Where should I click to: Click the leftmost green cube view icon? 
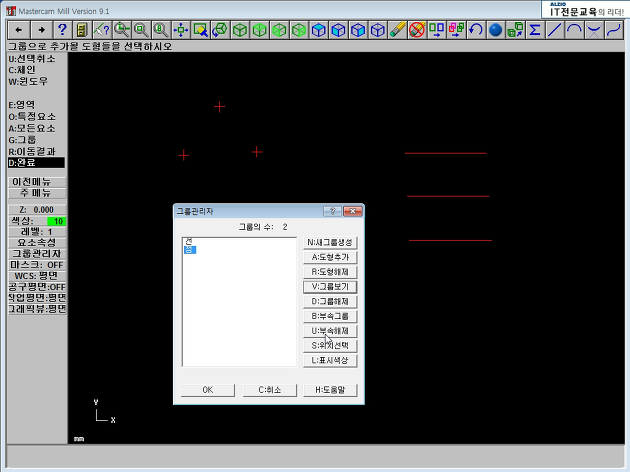(240, 30)
